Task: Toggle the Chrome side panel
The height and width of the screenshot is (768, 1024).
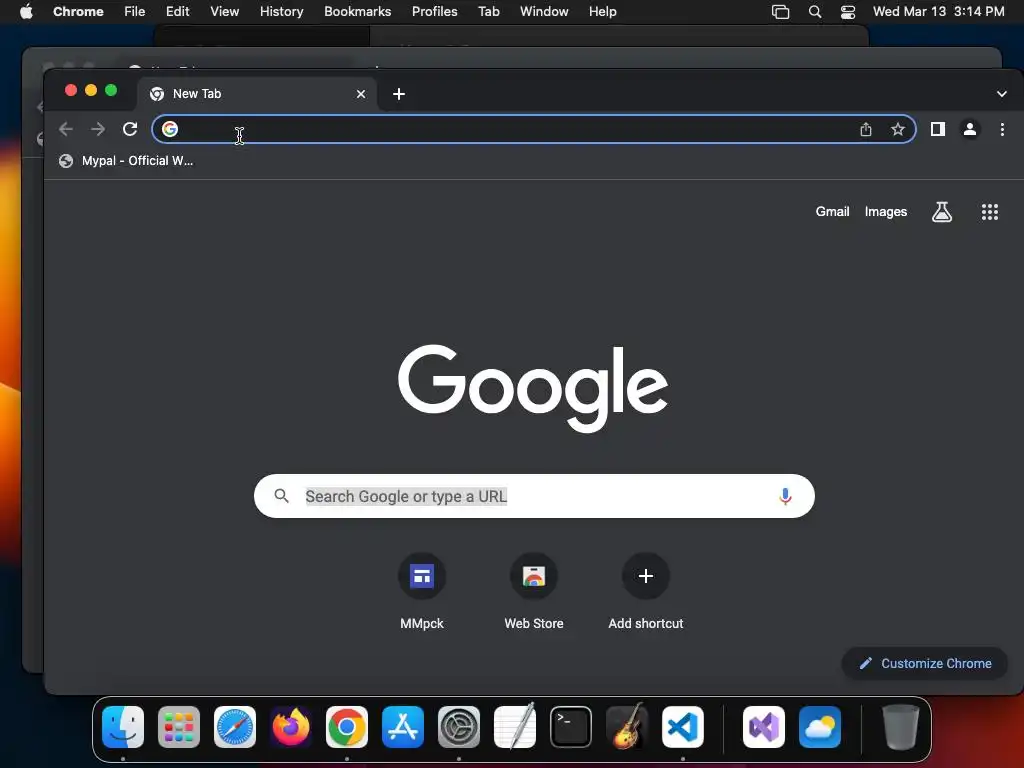Action: 938,129
